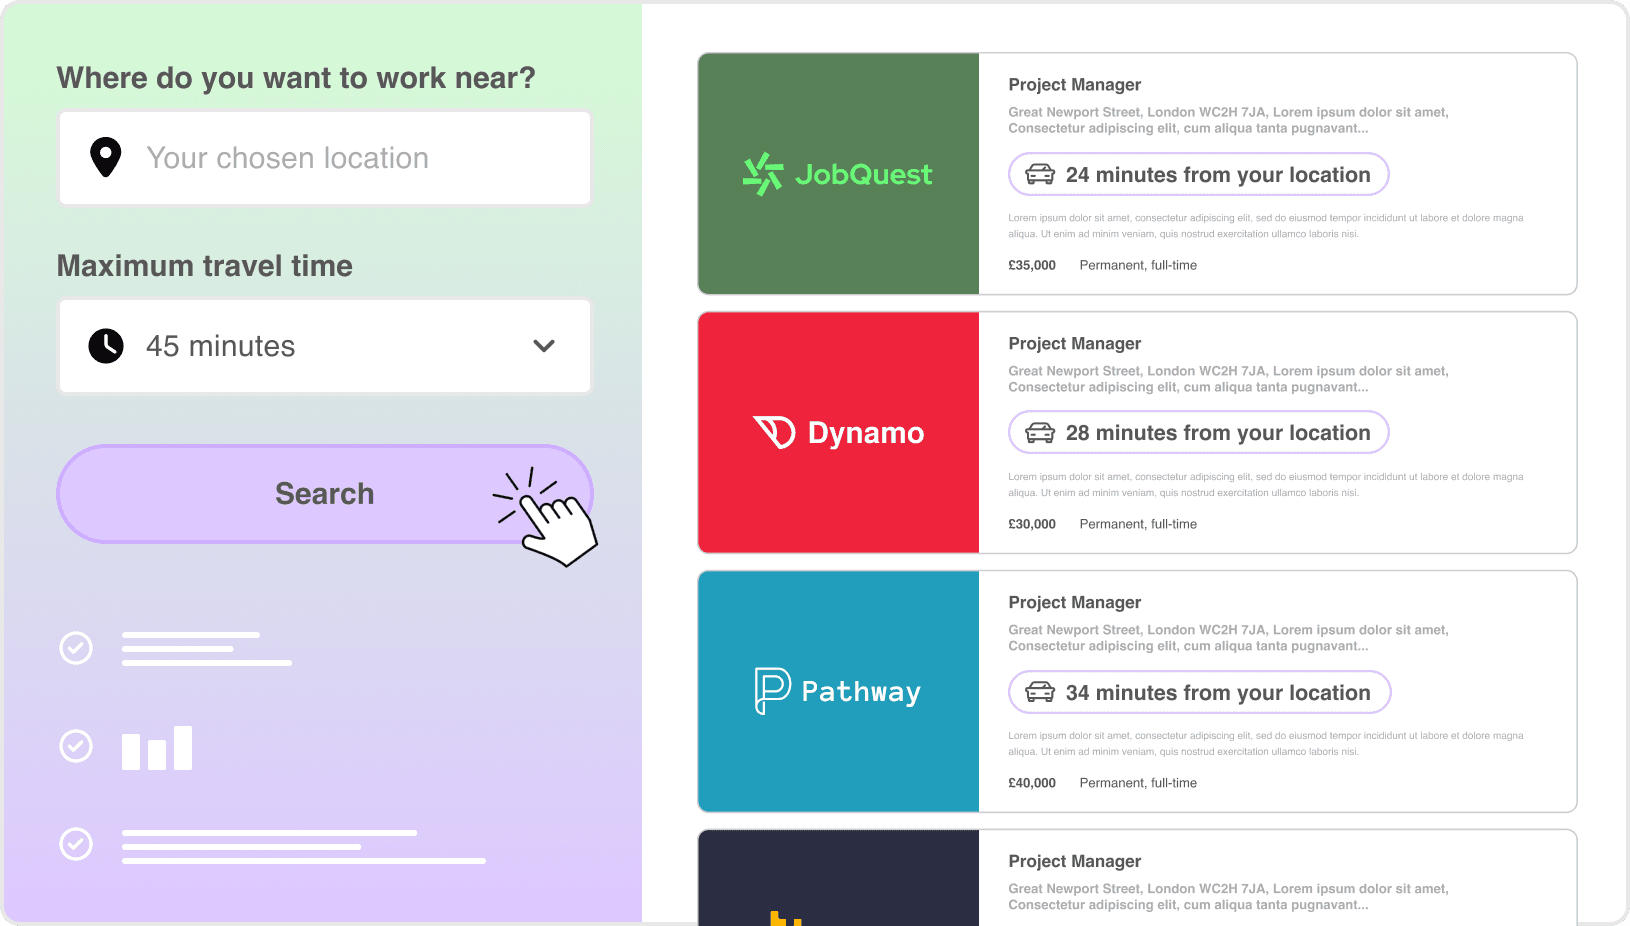Click the Dynamo company logo
Image resolution: width=1630 pixels, height=926 pixels.
838,432
